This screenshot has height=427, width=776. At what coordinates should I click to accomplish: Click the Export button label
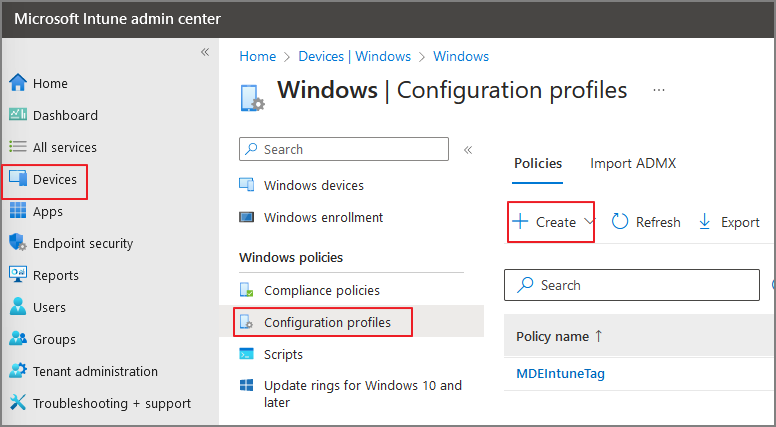(x=740, y=222)
